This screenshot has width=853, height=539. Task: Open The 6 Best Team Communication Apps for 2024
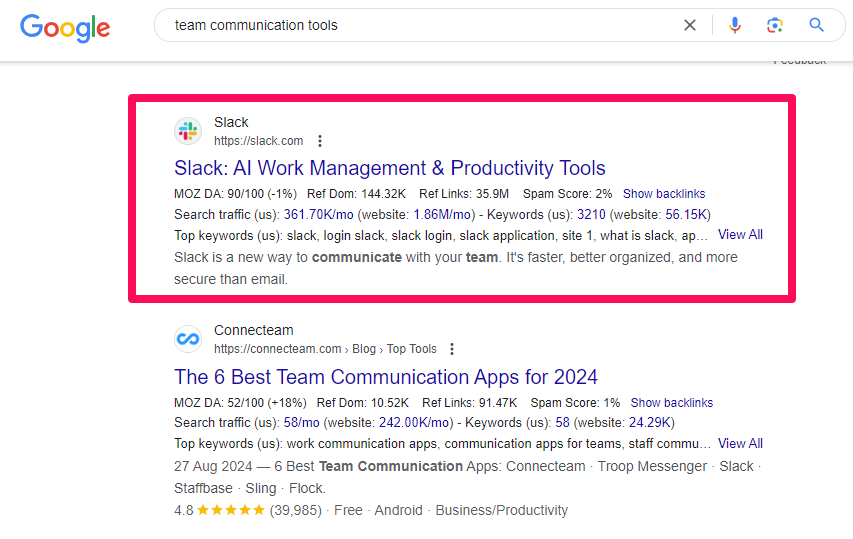(x=386, y=377)
